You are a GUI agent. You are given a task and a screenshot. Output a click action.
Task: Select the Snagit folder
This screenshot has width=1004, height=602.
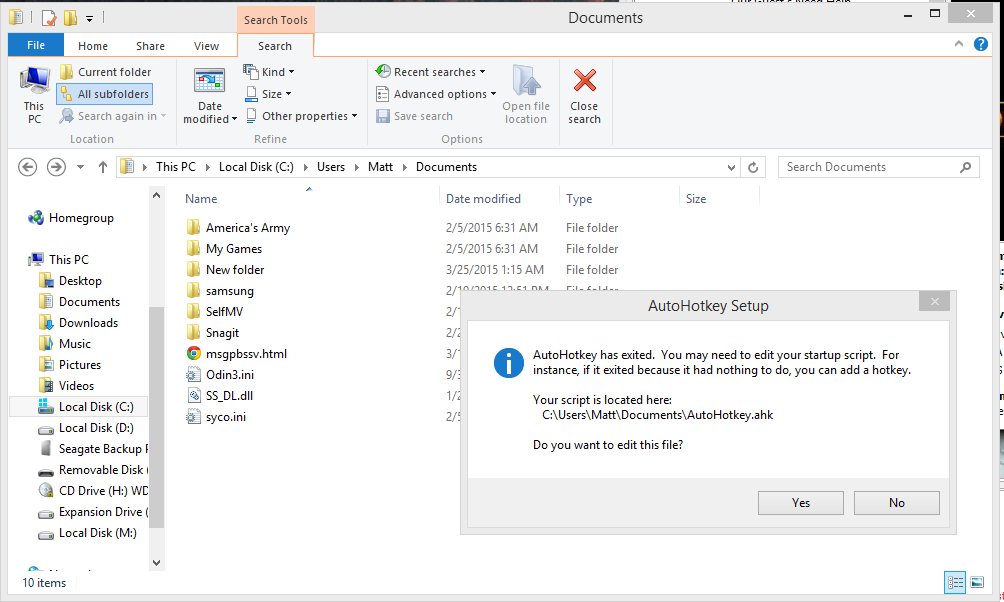(222, 333)
